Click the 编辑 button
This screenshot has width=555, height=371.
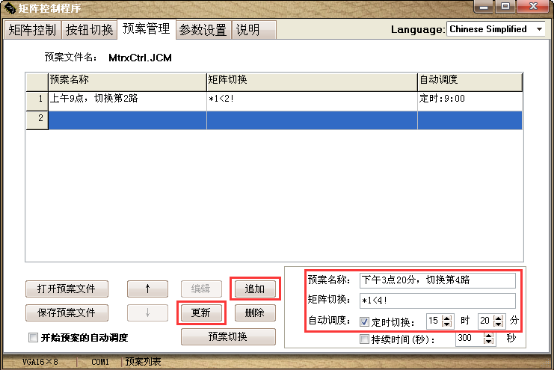[201, 289]
